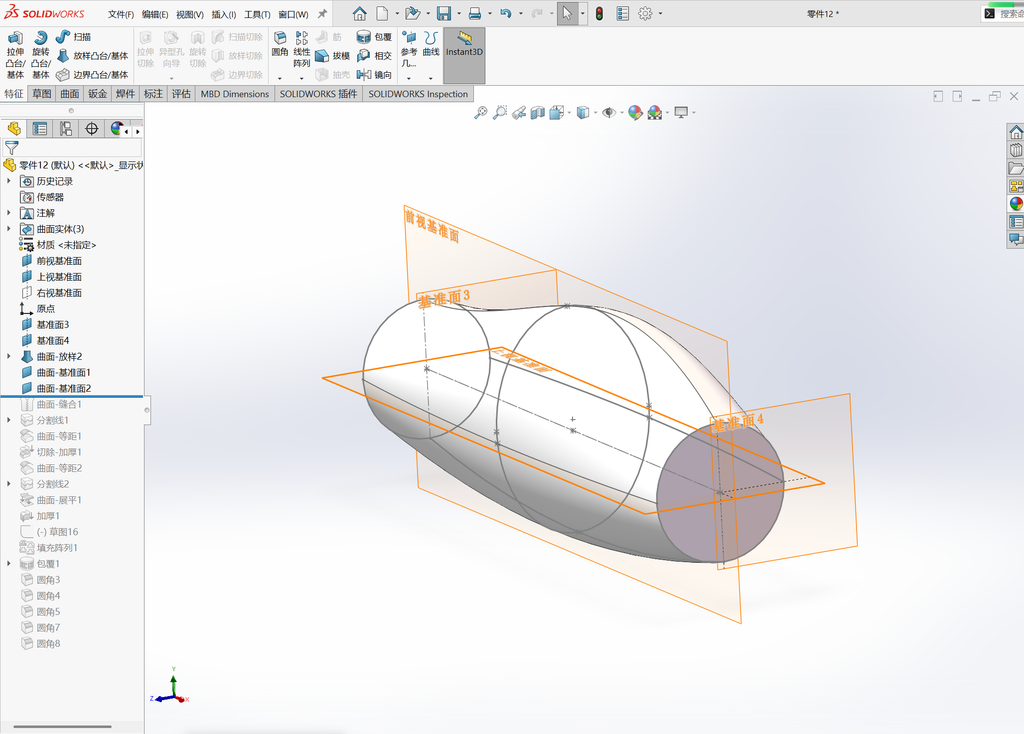Click the Edit Appearance color ball icon
The image size is (1024, 734).
click(635, 113)
